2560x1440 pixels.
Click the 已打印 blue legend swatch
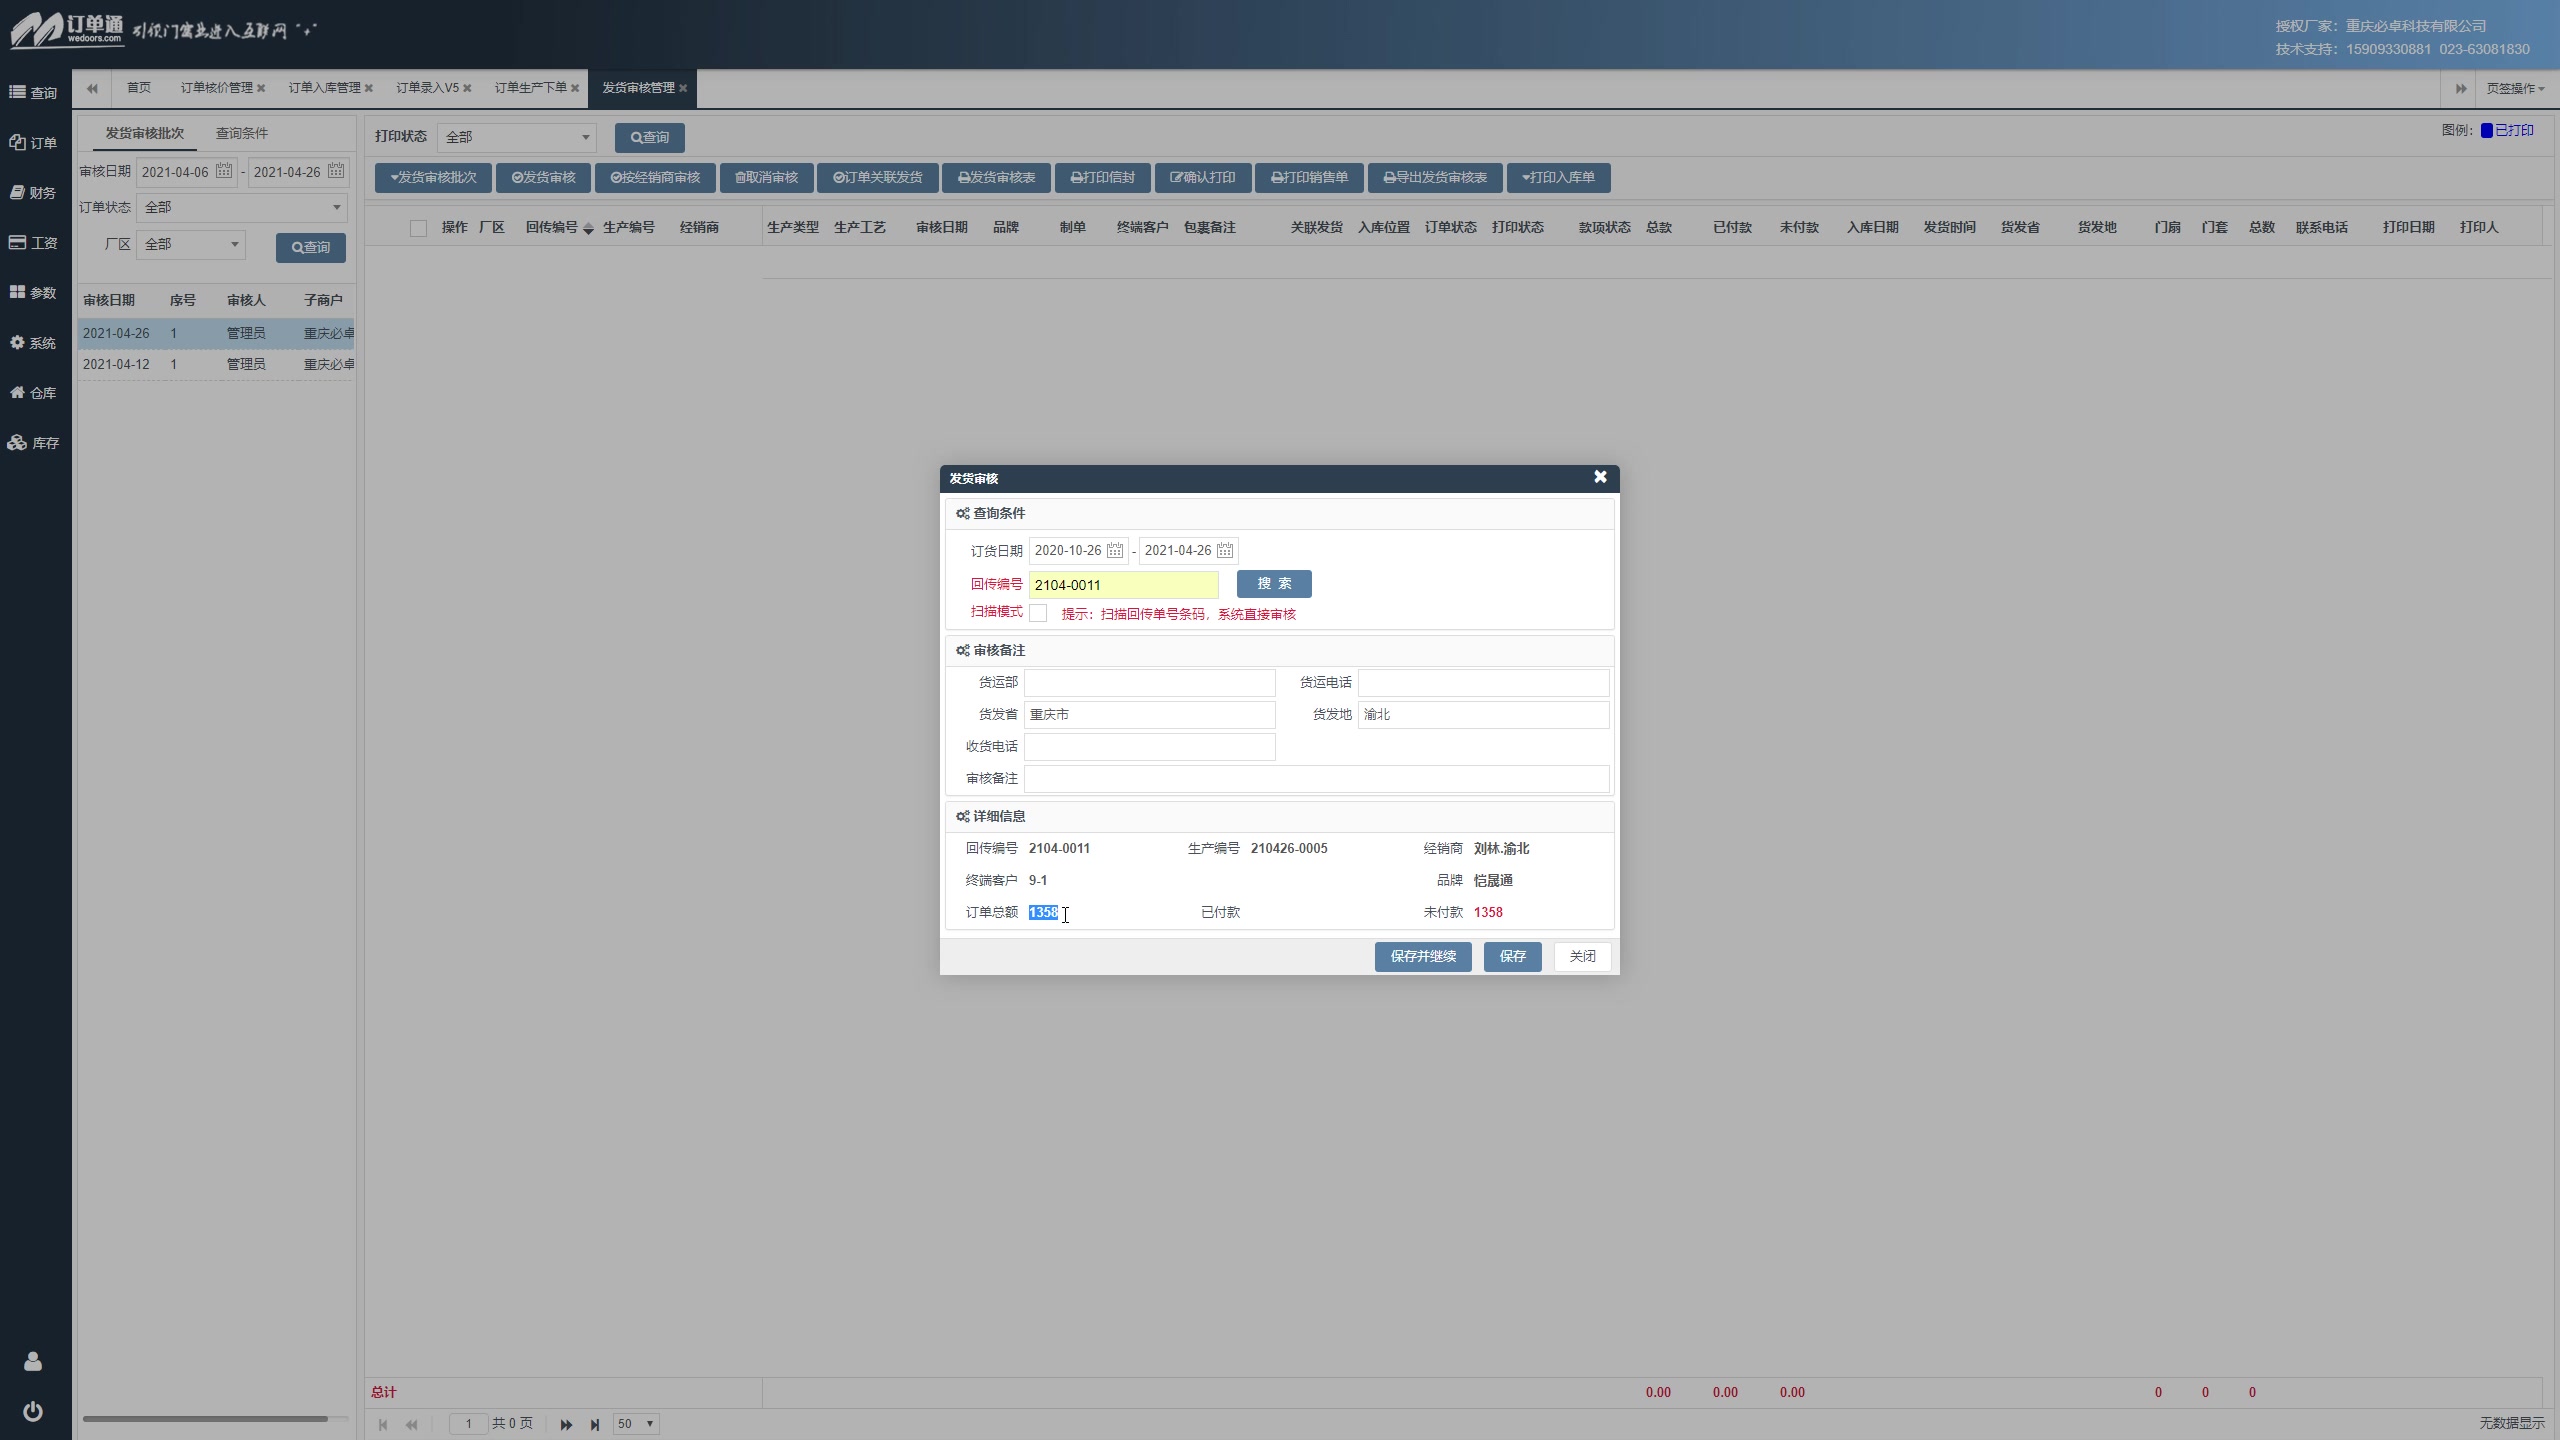click(2486, 130)
